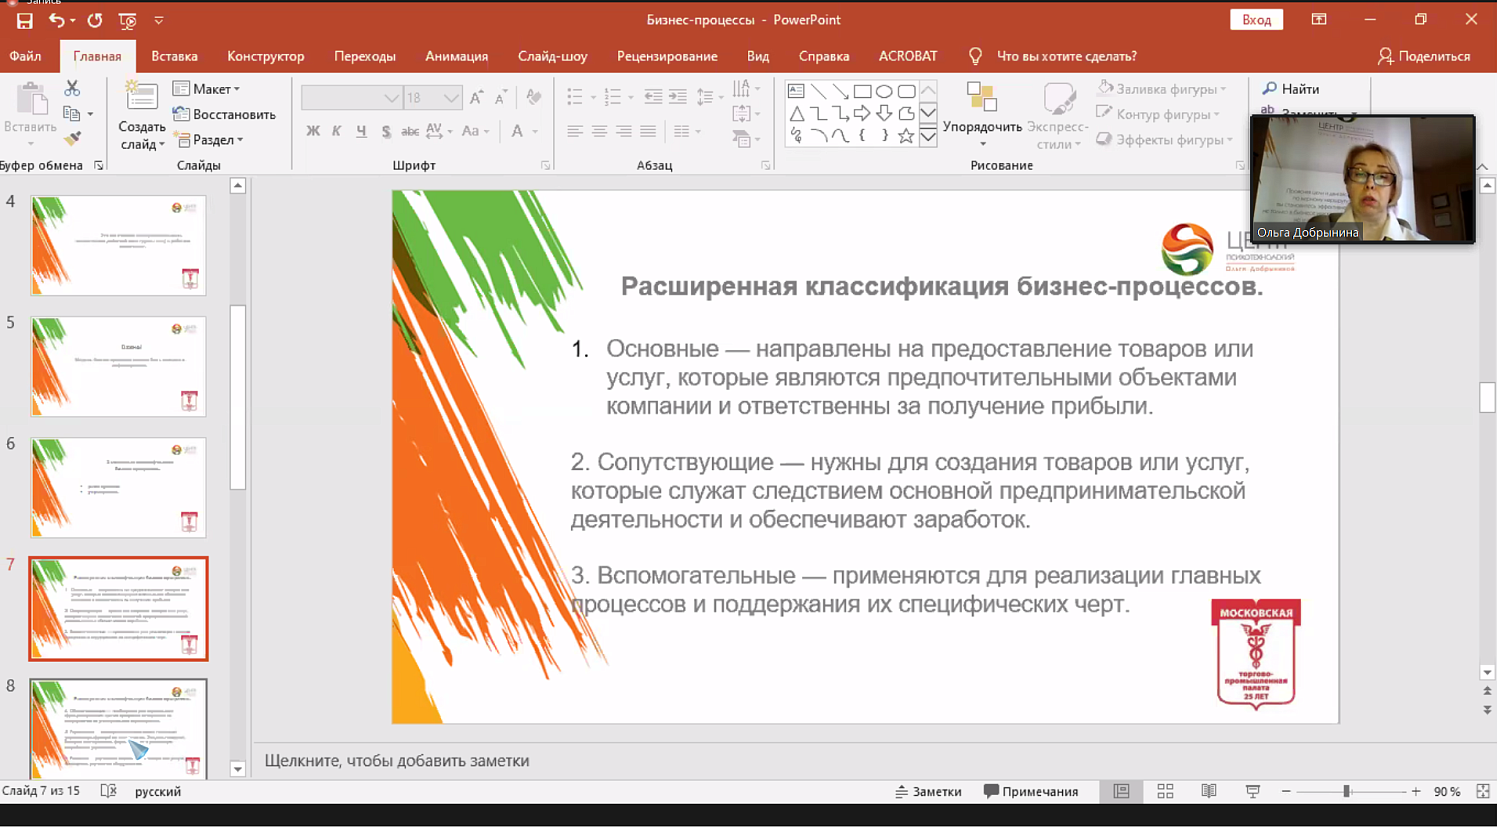Switch to the Вставка tab
The width and height of the screenshot is (1500, 828).
tap(174, 56)
